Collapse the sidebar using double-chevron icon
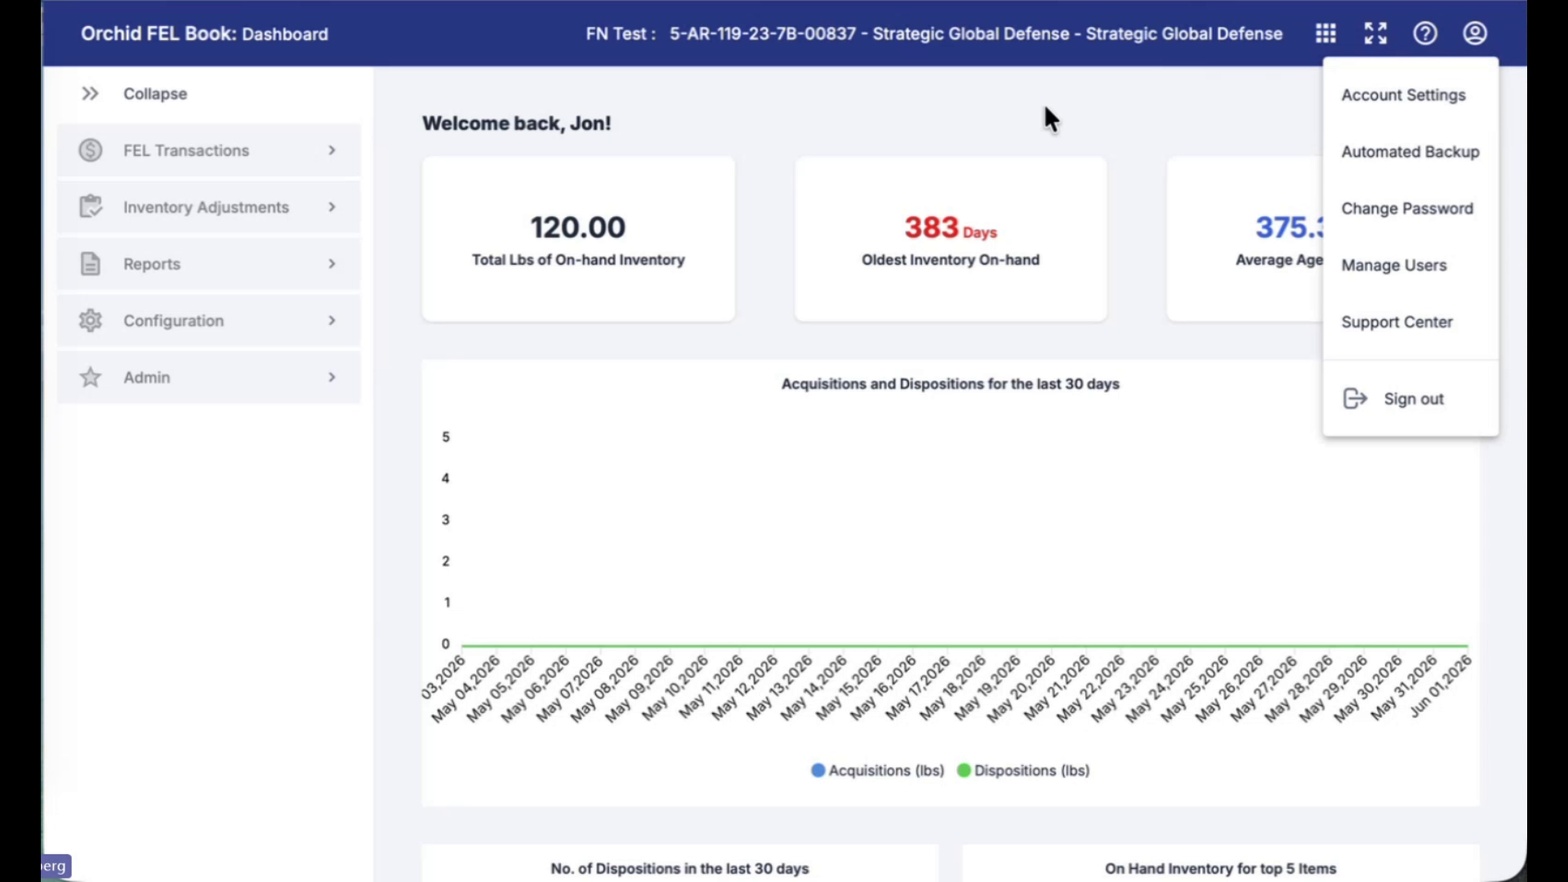 pos(90,93)
